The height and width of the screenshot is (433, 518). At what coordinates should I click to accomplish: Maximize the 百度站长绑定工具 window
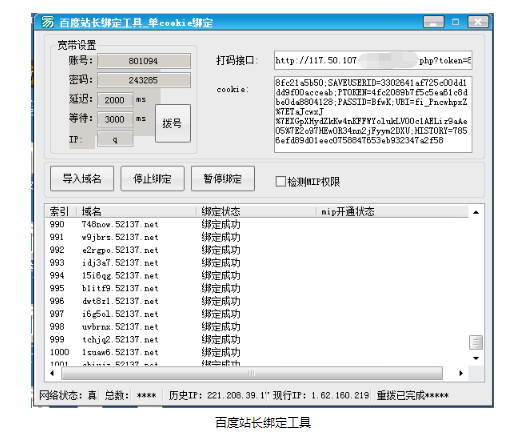click(456, 22)
